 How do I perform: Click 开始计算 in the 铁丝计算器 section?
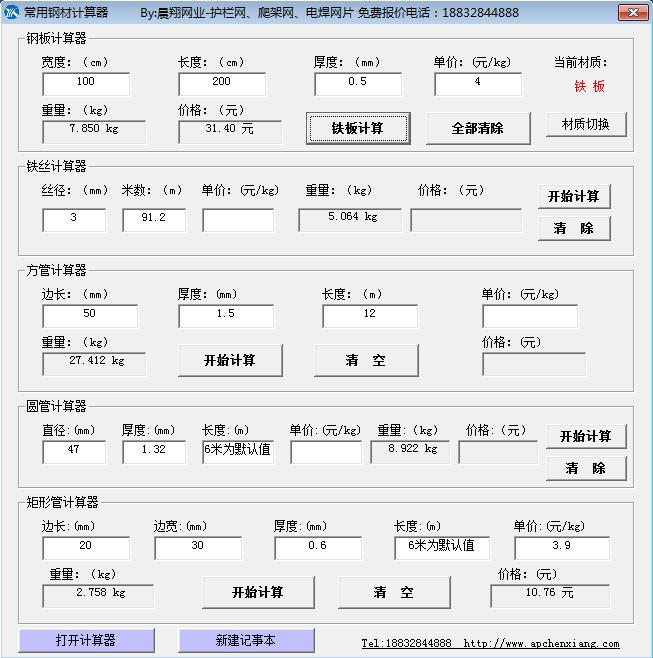click(x=574, y=196)
